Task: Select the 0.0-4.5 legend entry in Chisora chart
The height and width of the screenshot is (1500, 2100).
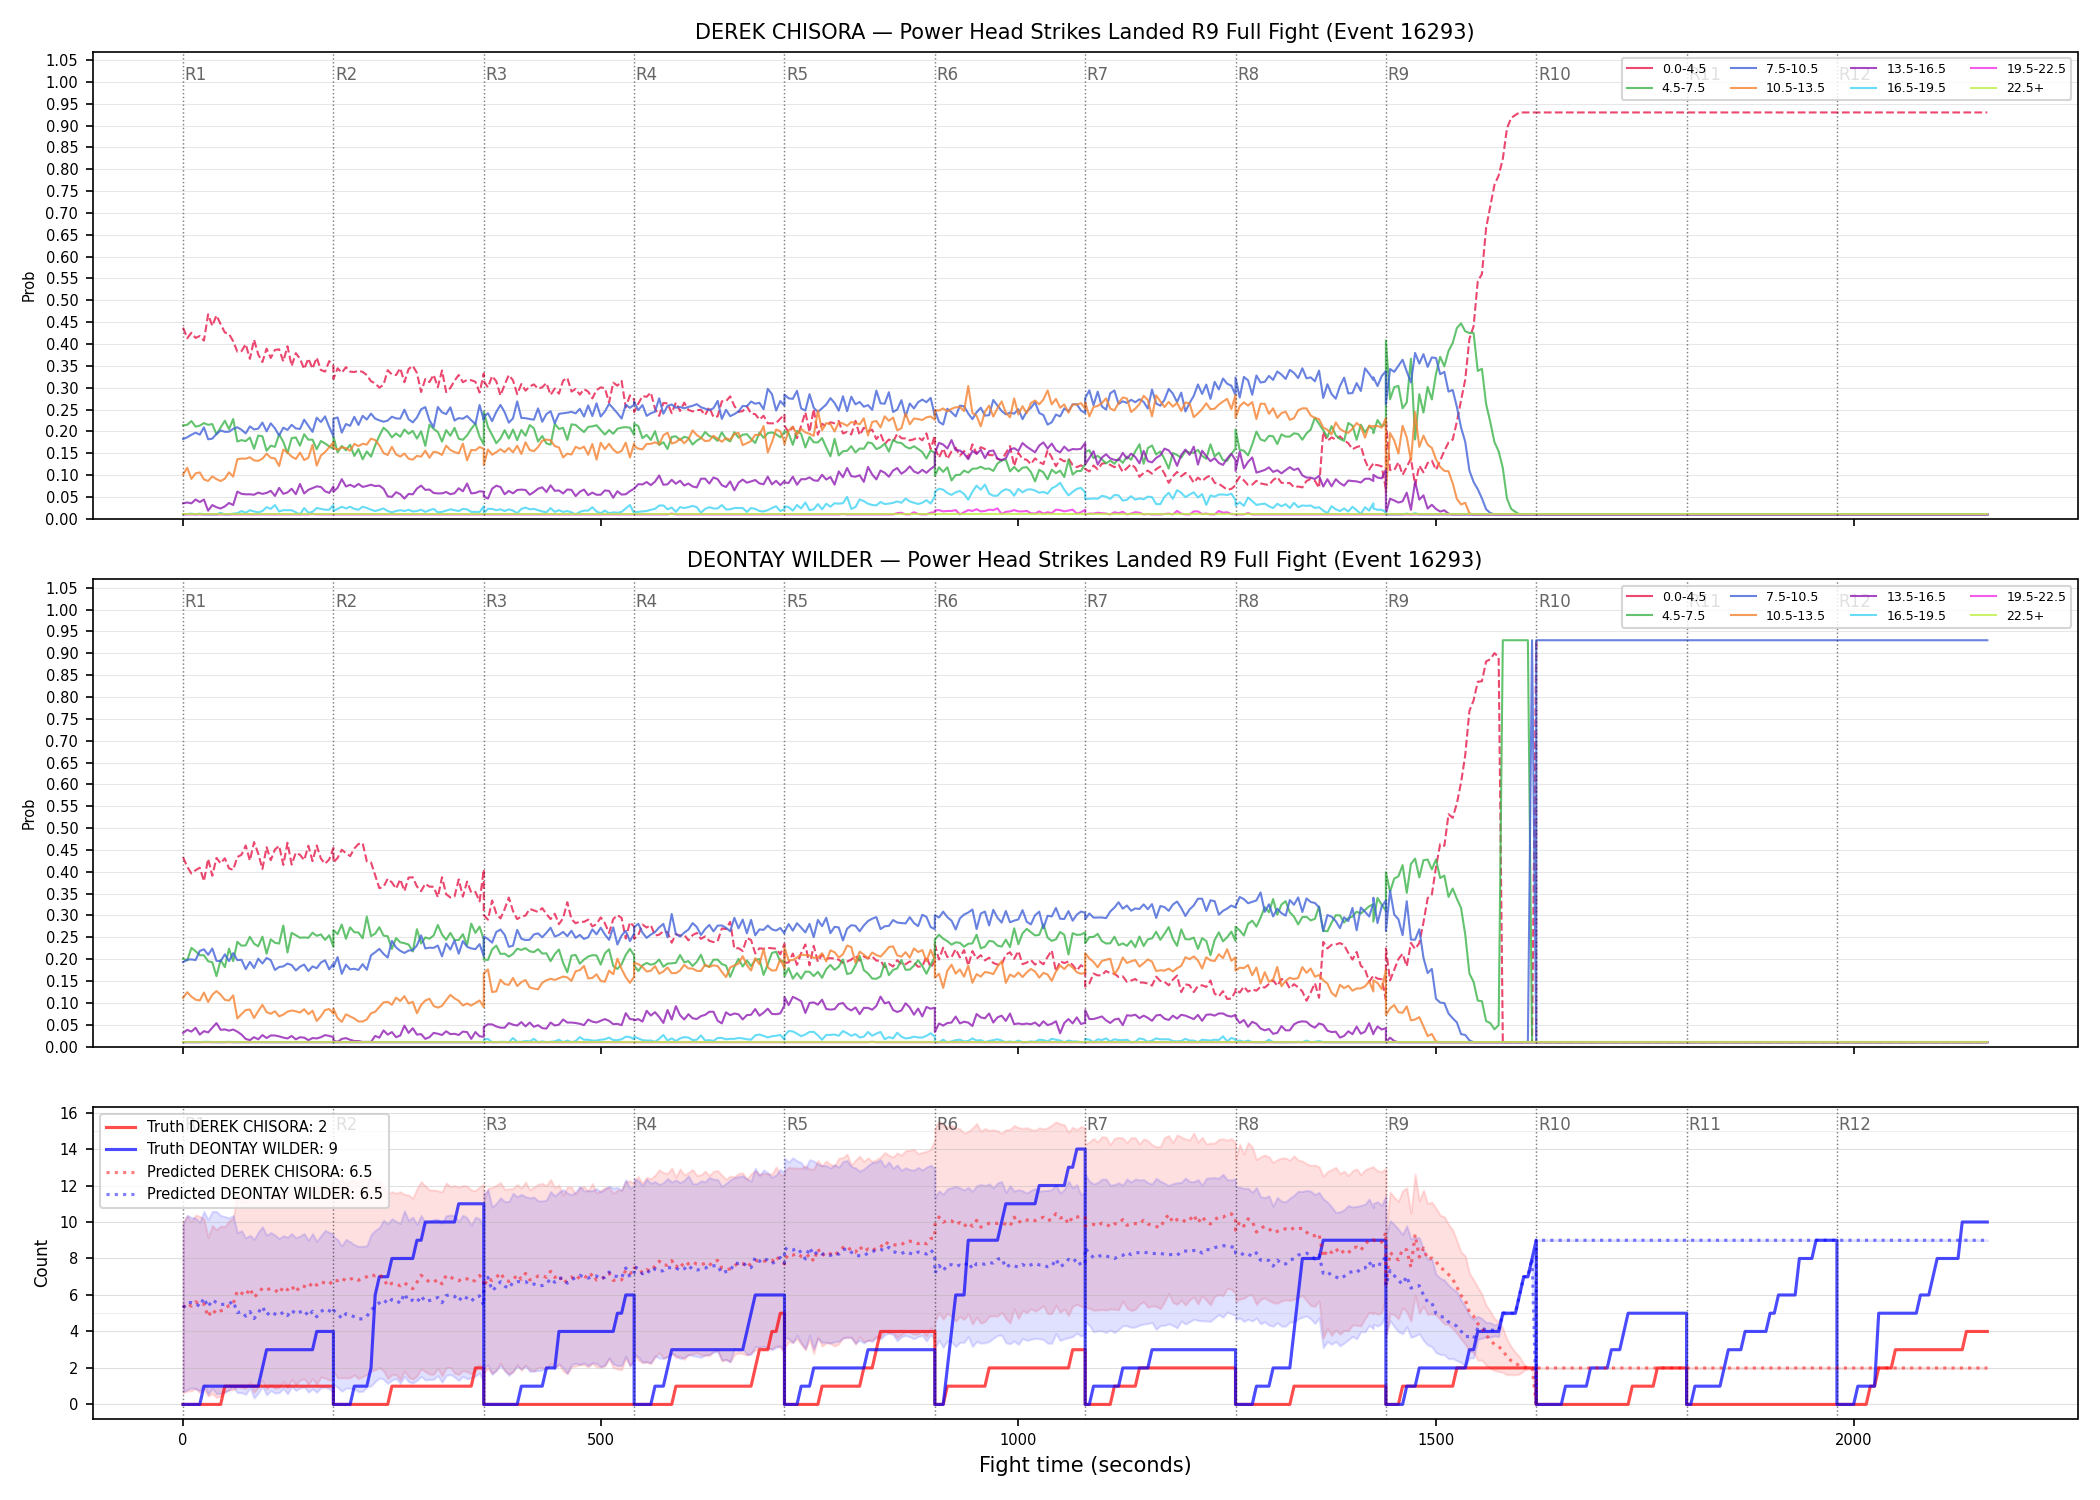Action: [1667, 69]
